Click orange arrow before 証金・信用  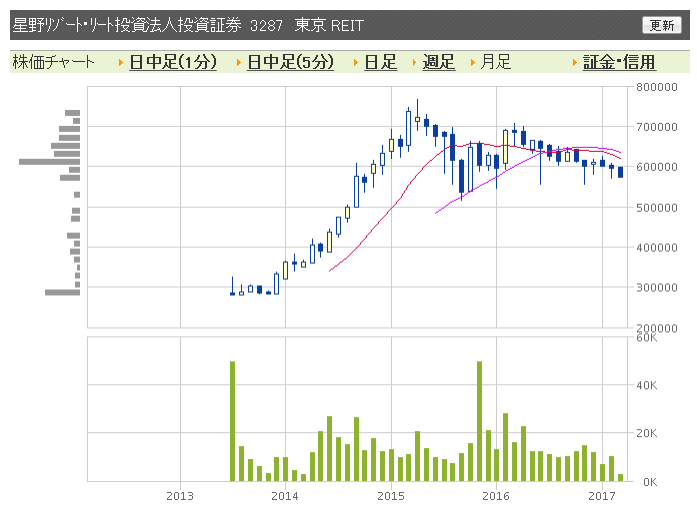(x=575, y=63)
